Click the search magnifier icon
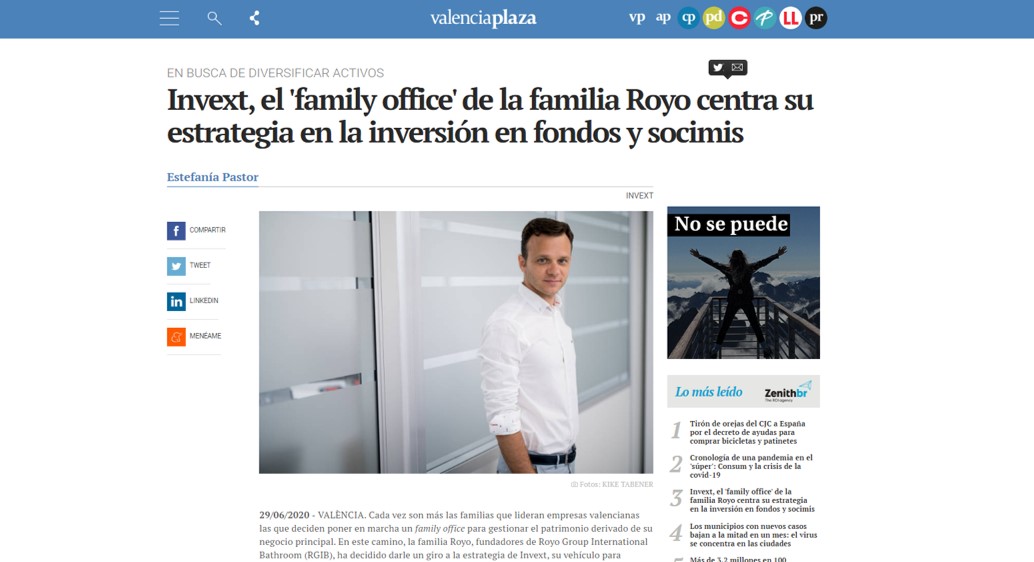Image resolution: width=1034 pixels, height=562 pixels. pyautogui.click(x=214, y=18)
